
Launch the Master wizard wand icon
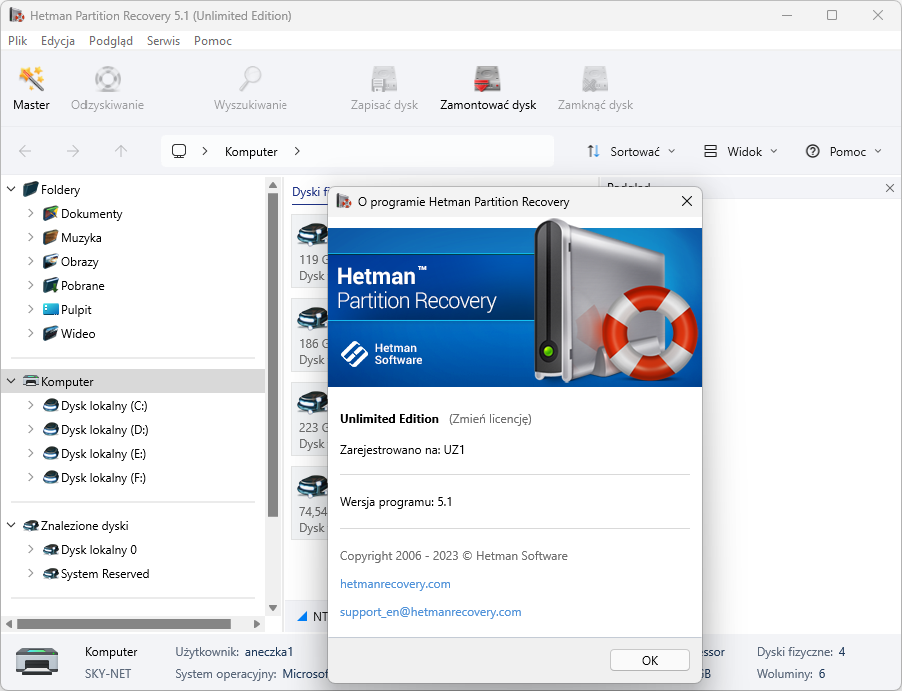click(31, 79)
